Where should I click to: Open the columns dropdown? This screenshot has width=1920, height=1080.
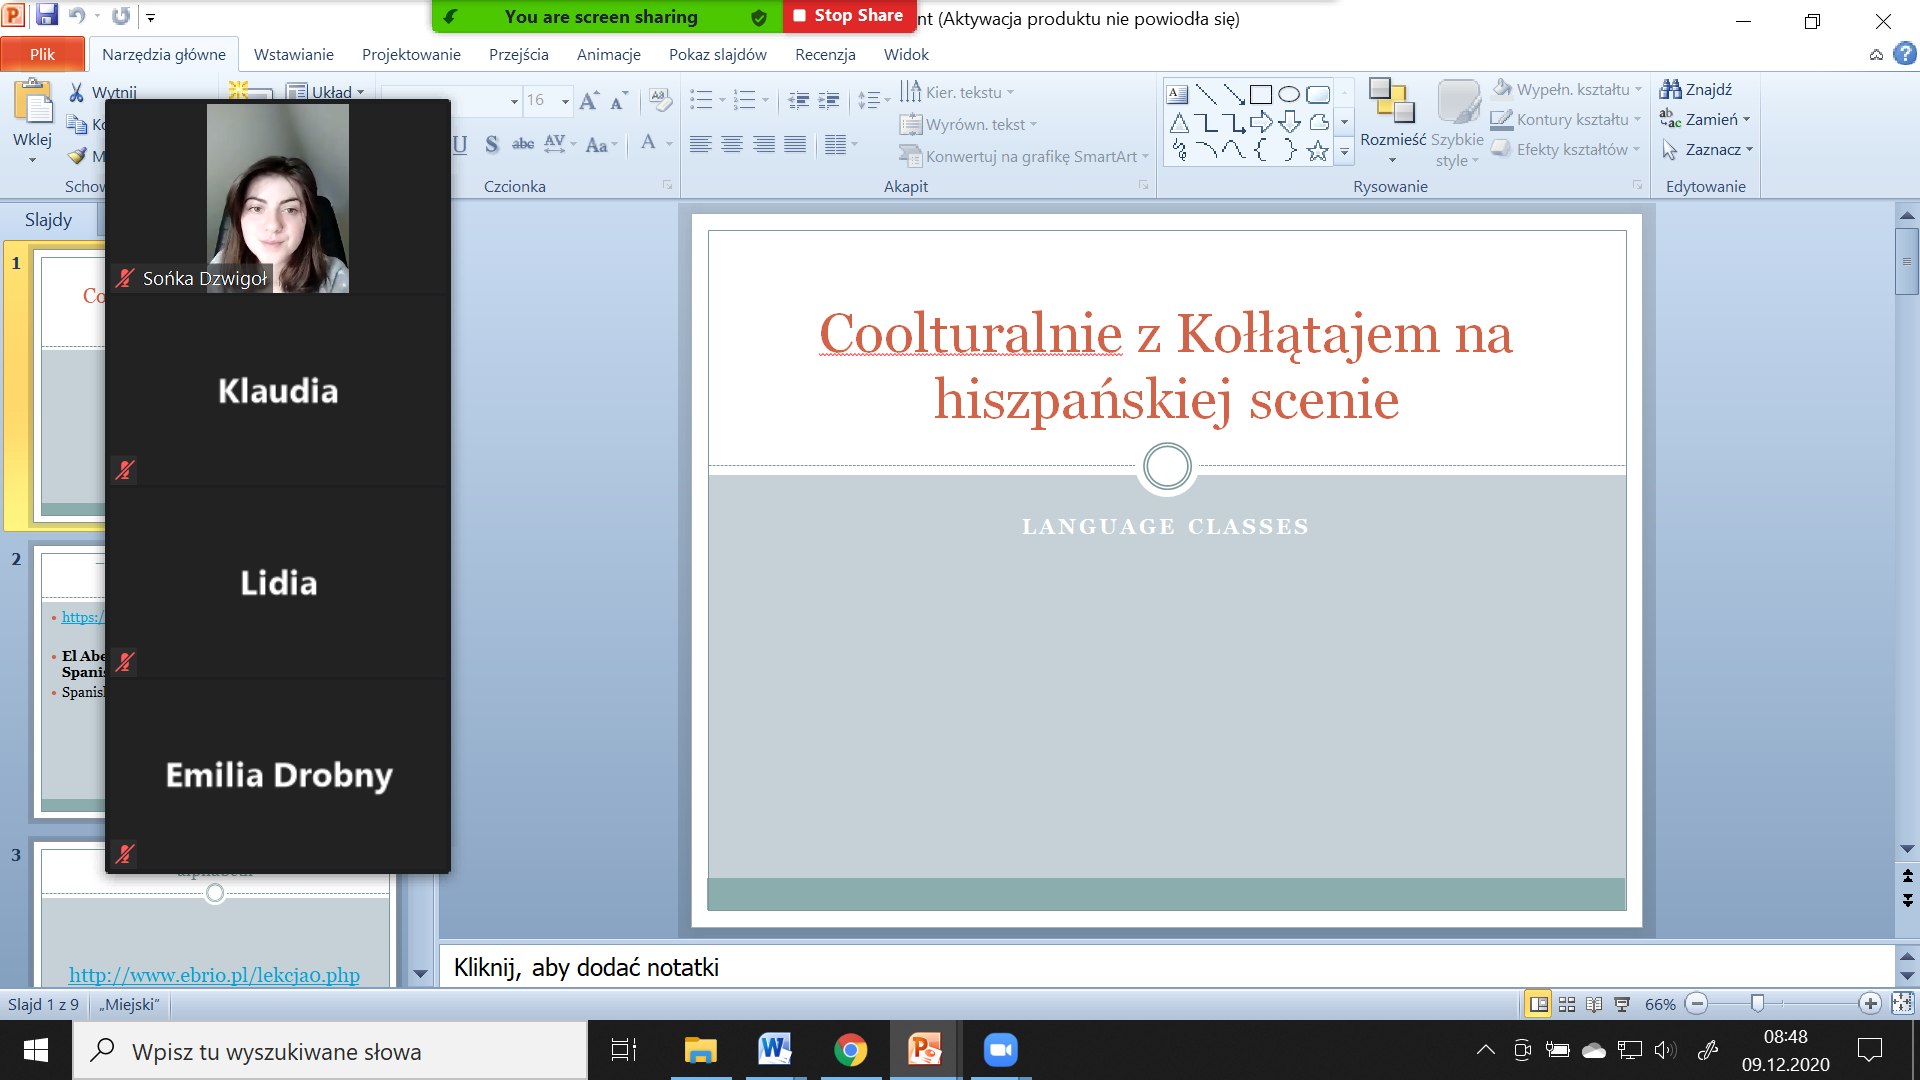pos(841,144)
